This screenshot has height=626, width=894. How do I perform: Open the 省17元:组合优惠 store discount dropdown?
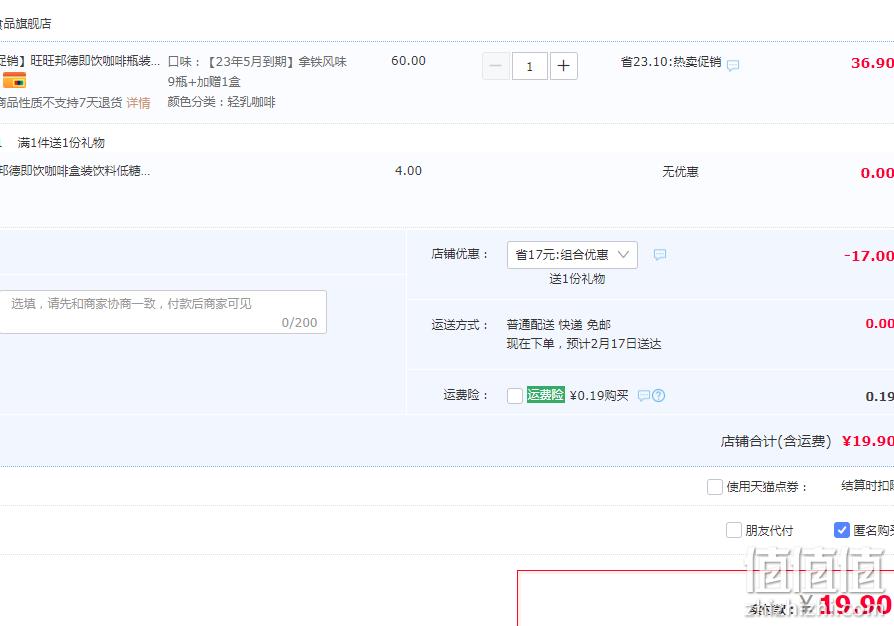(572, 255)
